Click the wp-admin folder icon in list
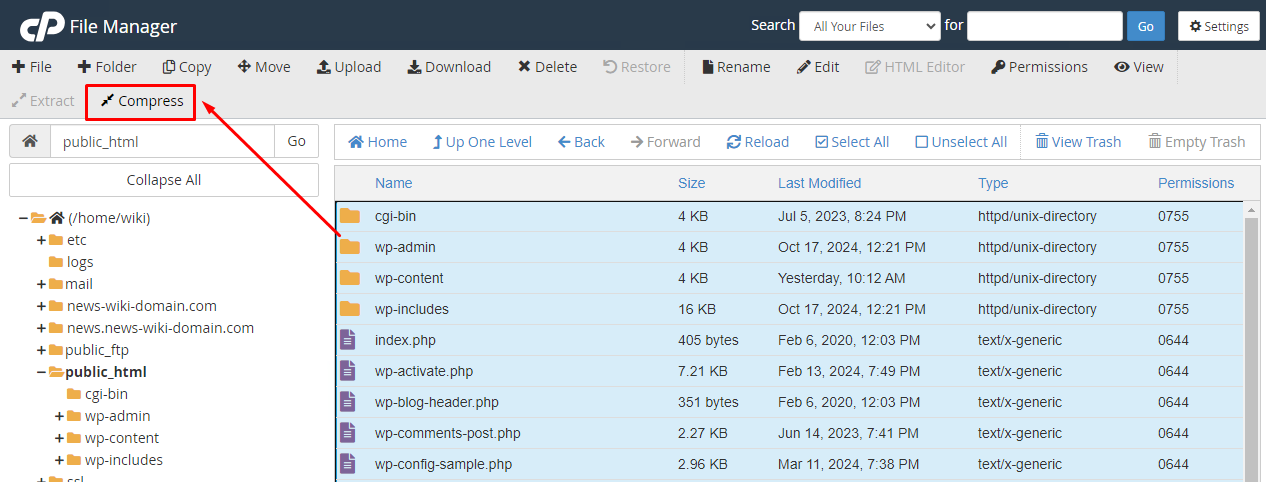Image resolution: width=1266 pixels, height=482 pixels. click(349, 247)
